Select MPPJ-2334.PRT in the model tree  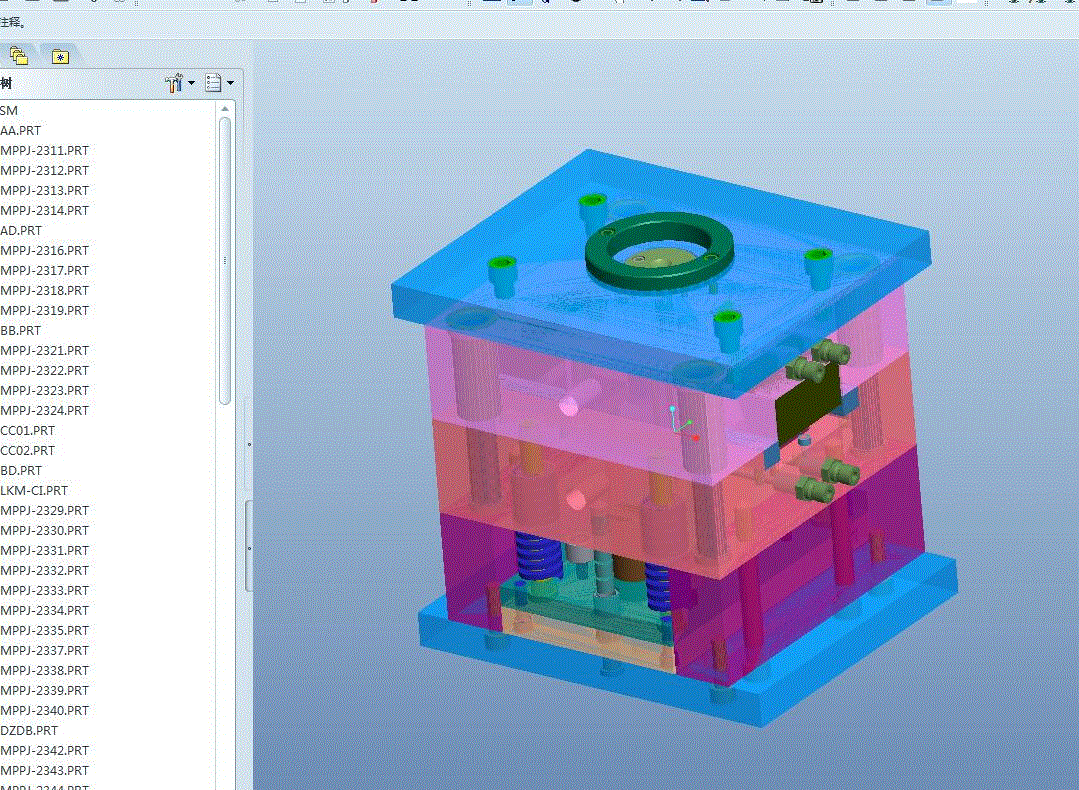45,610
